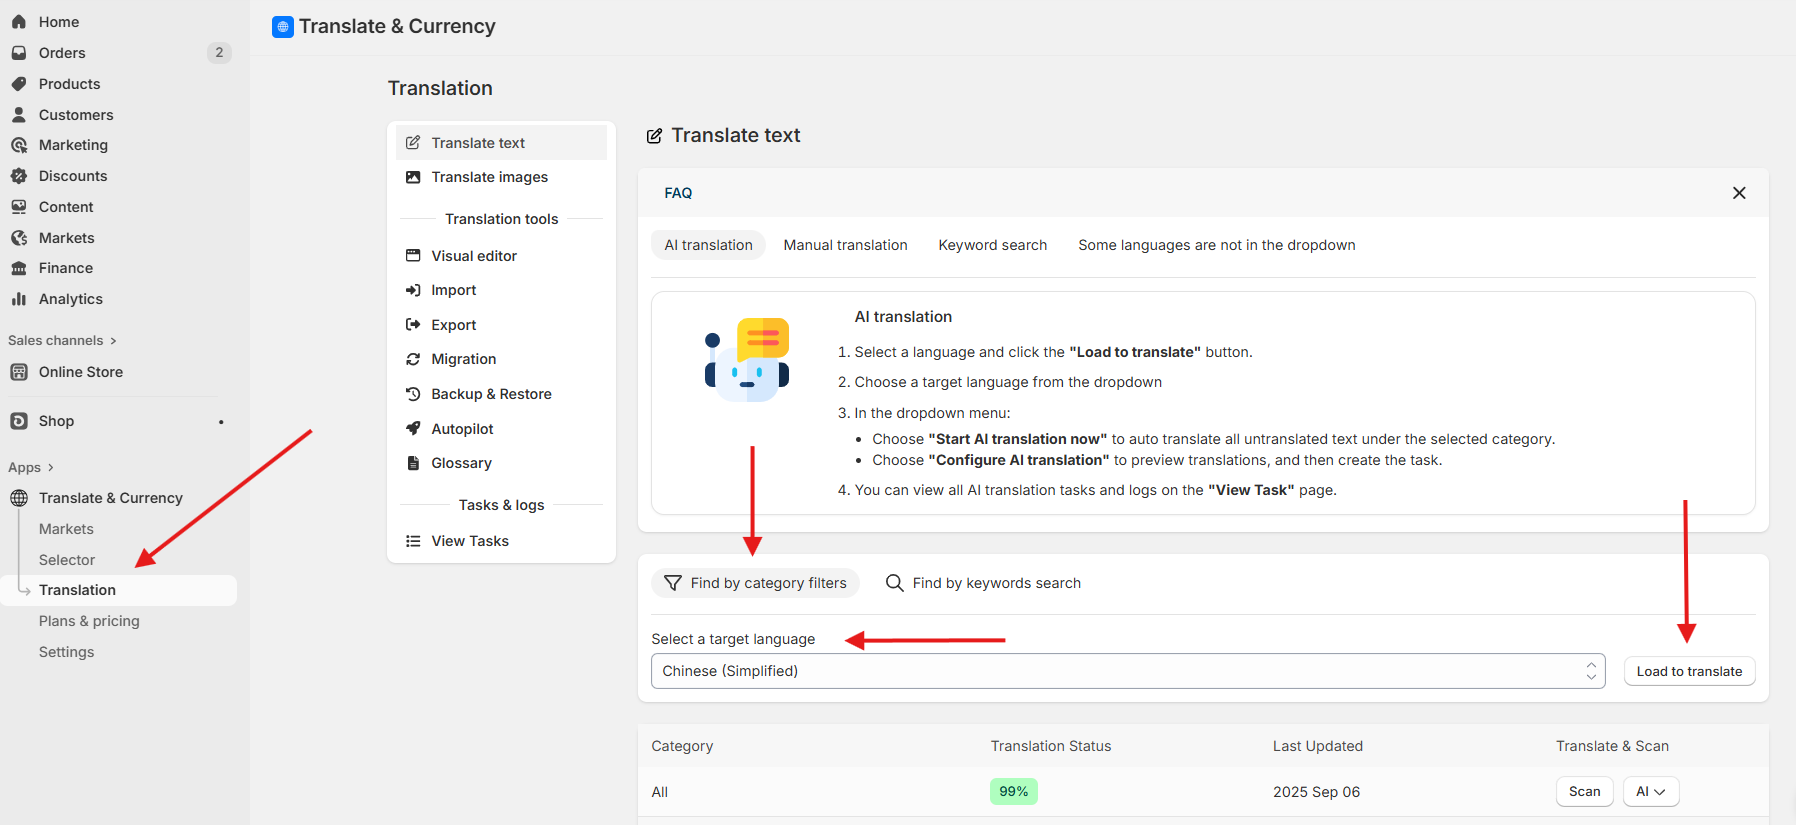Image resolution: width=1796 pixels, height=825 pixels.
Task: Open the Analytics section
Action: point(70,299)
